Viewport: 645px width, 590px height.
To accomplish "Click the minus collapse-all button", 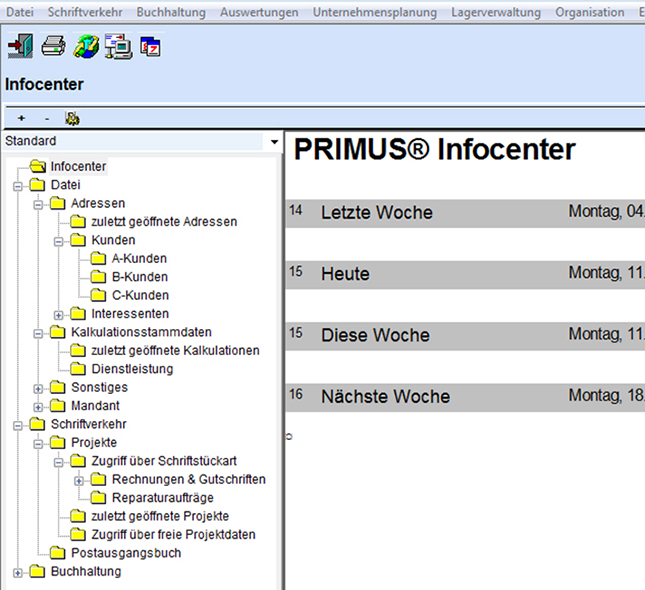I will point(46,118).
